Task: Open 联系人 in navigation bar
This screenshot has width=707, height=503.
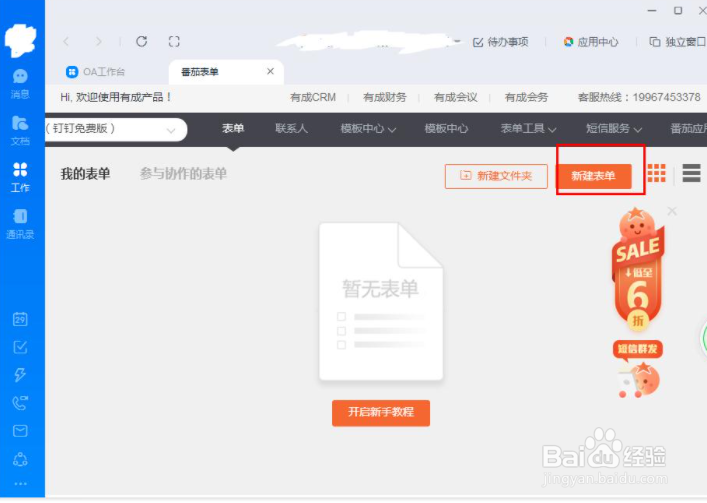Action: 292,129
